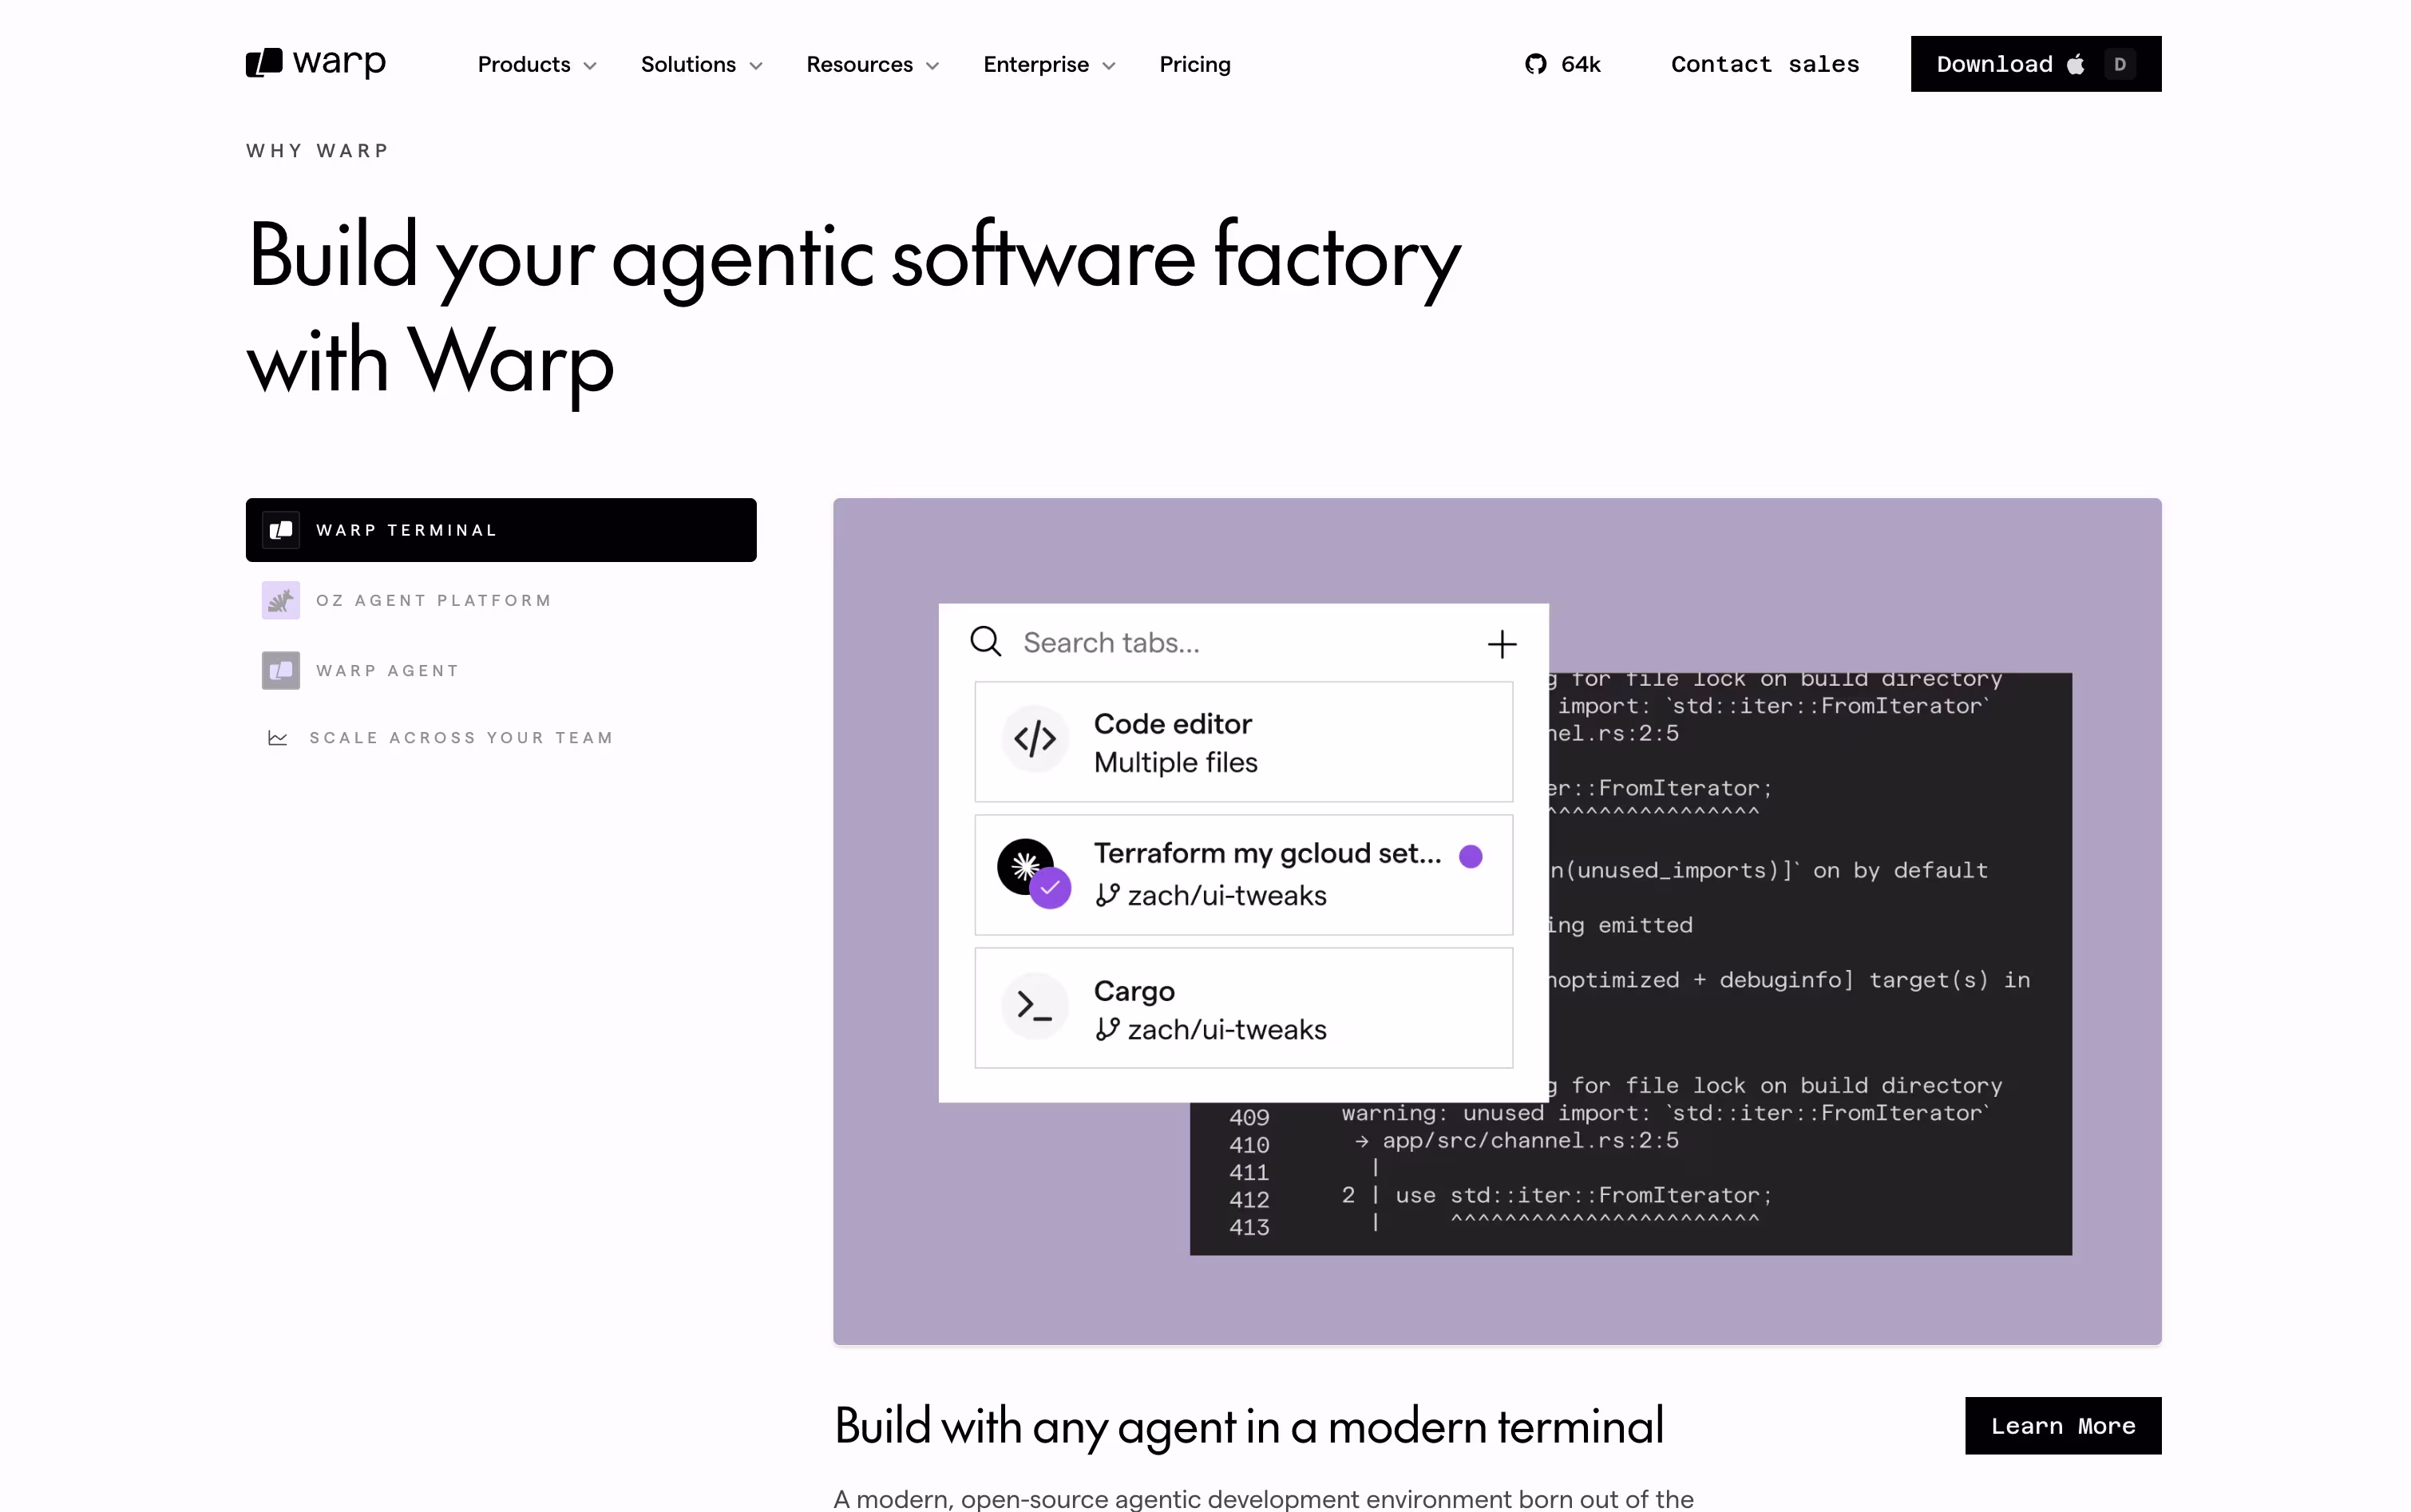Click the Learn More button
The height and width of the screenshot is (1512, 2411).
click(x=2062, y=1426)
